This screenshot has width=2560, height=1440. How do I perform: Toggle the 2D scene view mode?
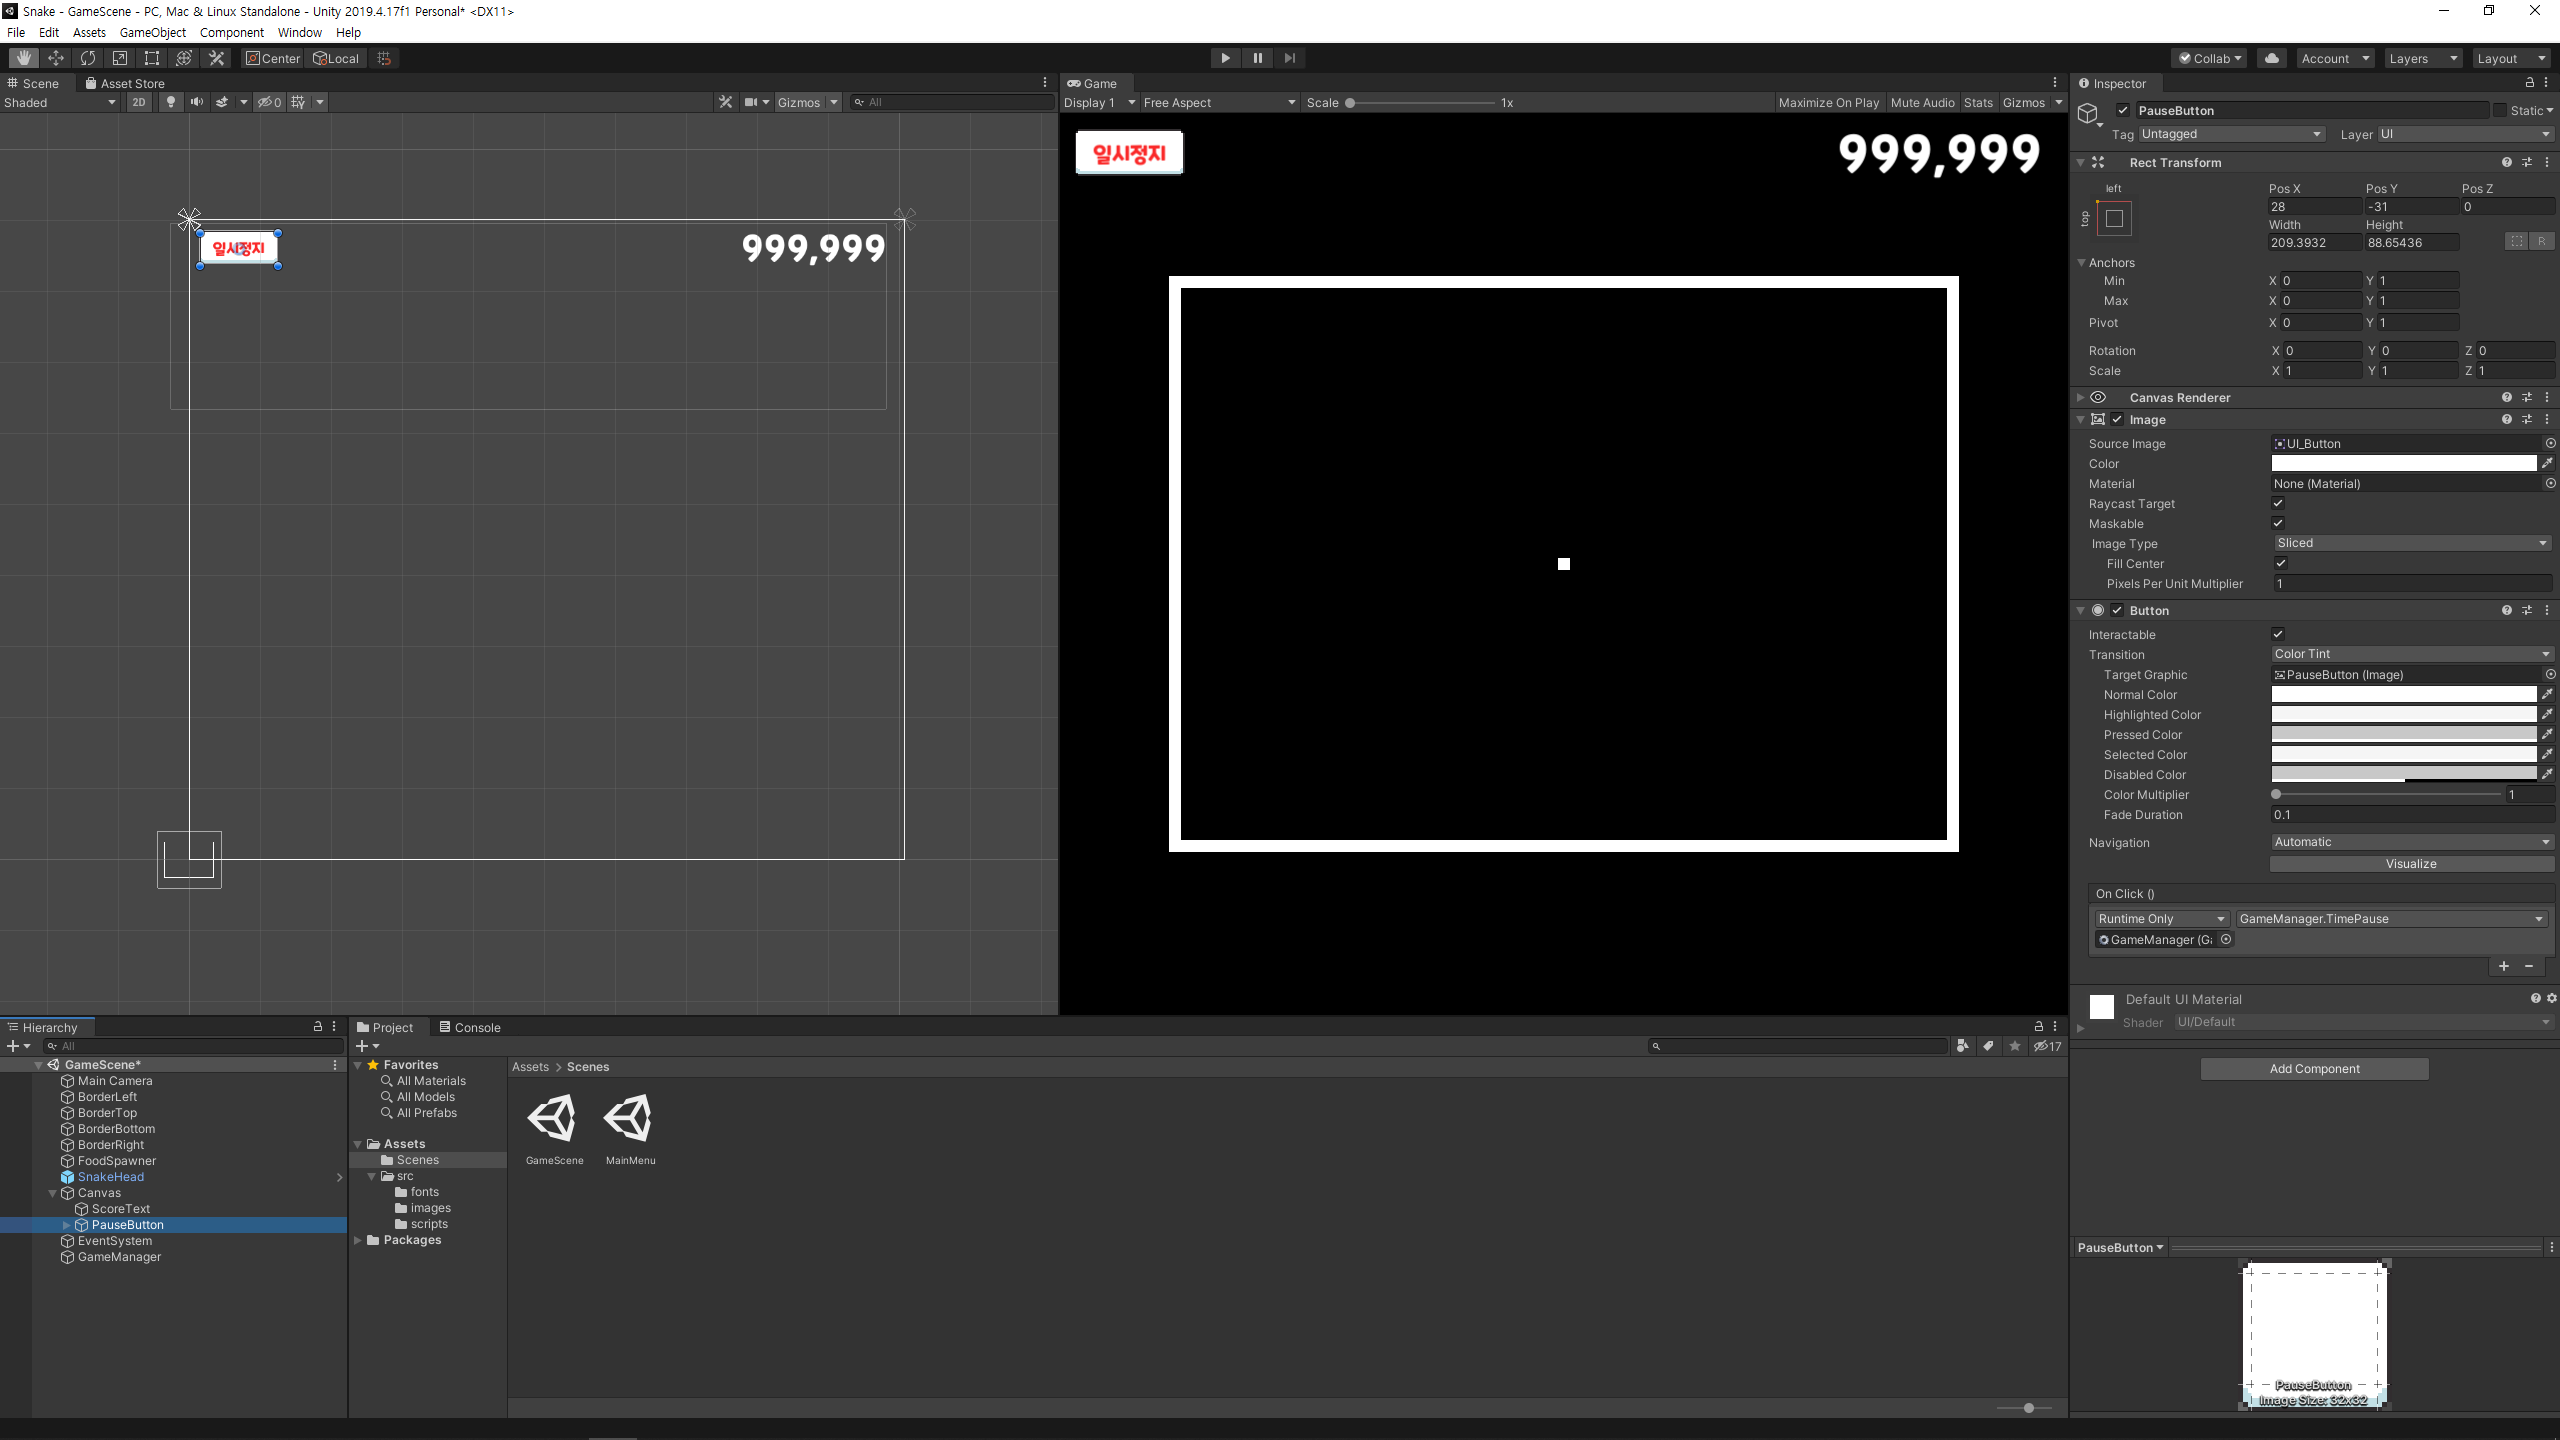coord(139,102)
